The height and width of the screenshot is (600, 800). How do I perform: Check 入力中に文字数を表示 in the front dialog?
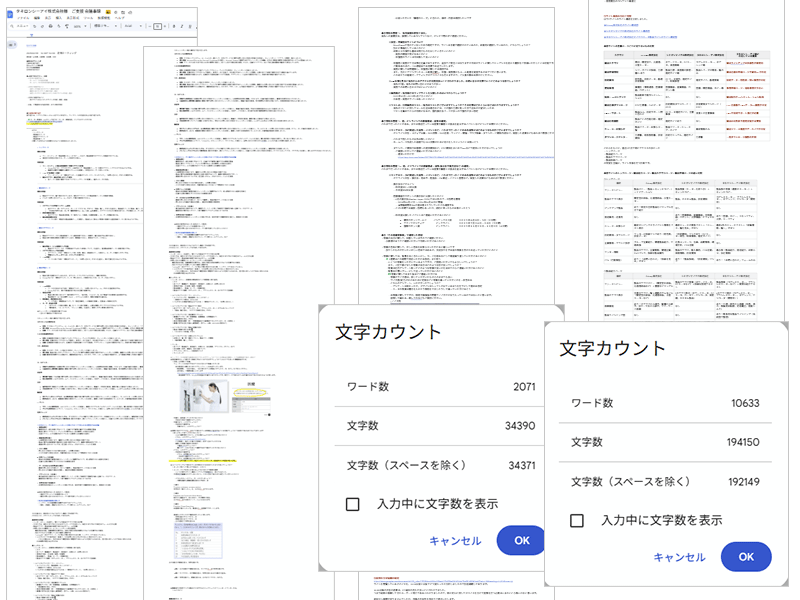point(577,520)
